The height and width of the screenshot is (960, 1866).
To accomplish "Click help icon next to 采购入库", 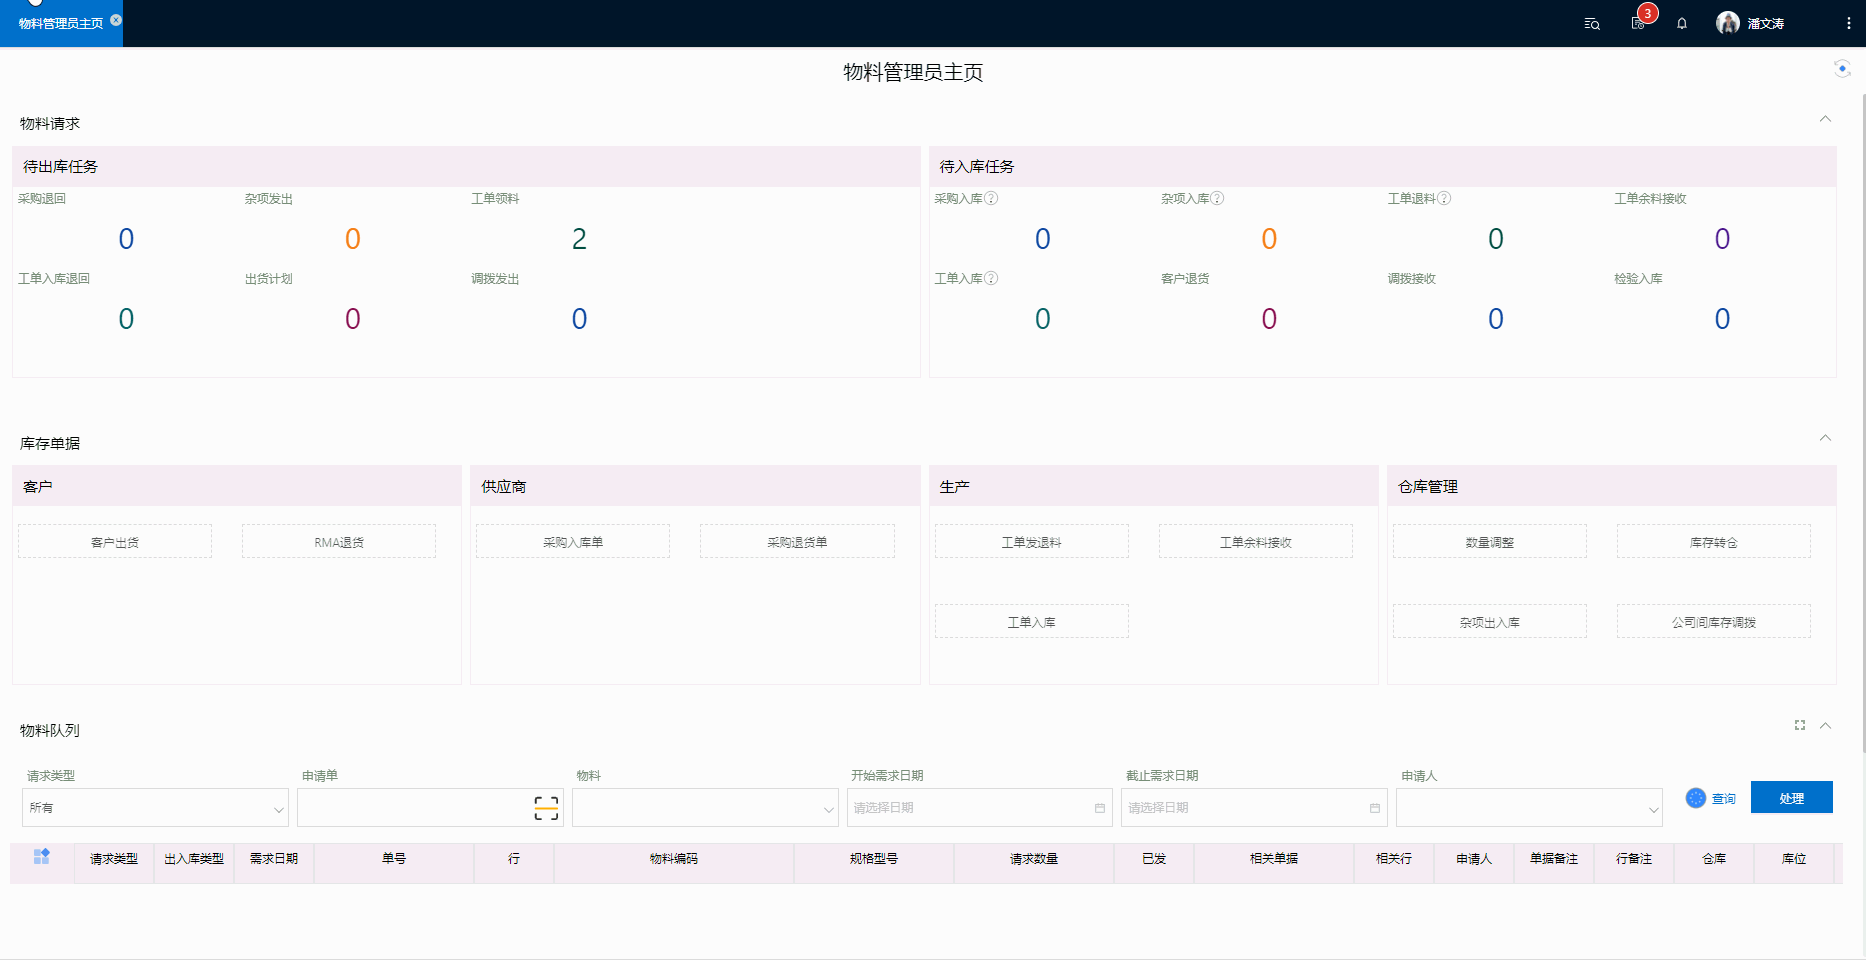I will [x=991, y=198].
